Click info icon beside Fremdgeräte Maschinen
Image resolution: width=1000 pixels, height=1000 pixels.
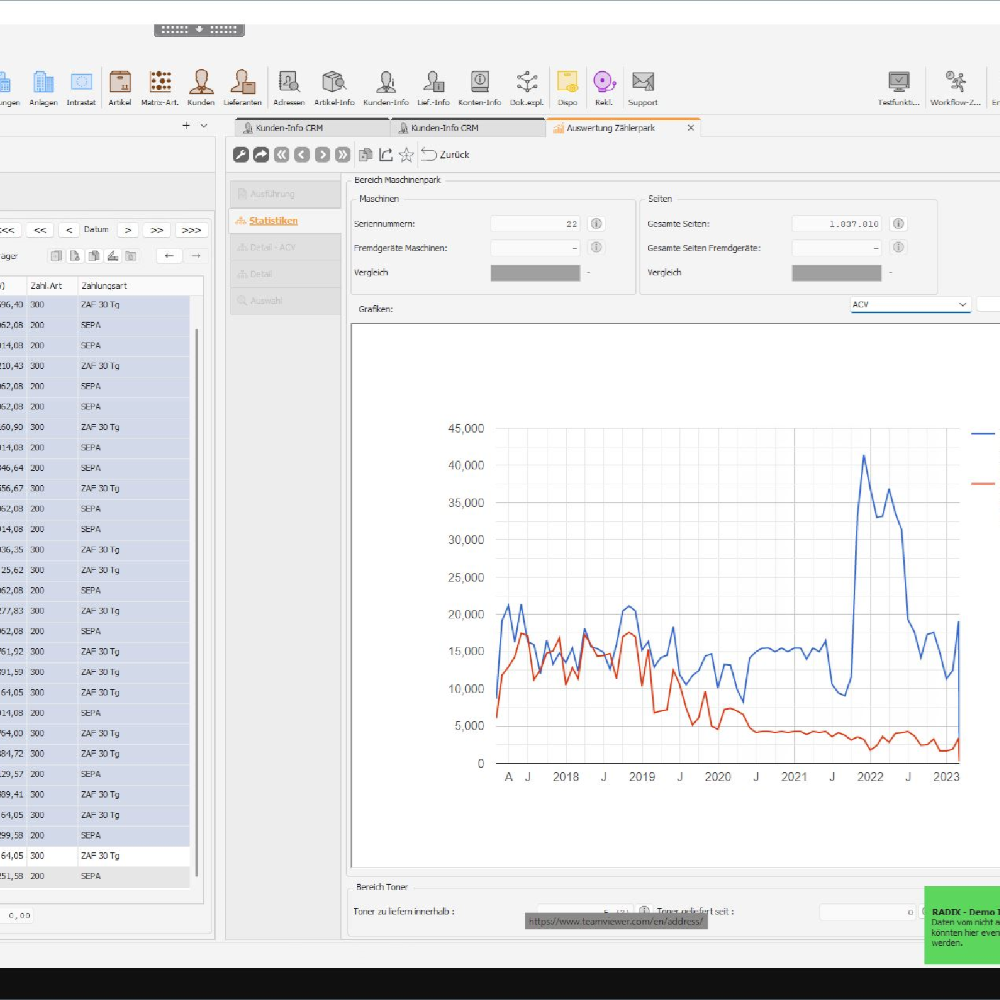596,247
